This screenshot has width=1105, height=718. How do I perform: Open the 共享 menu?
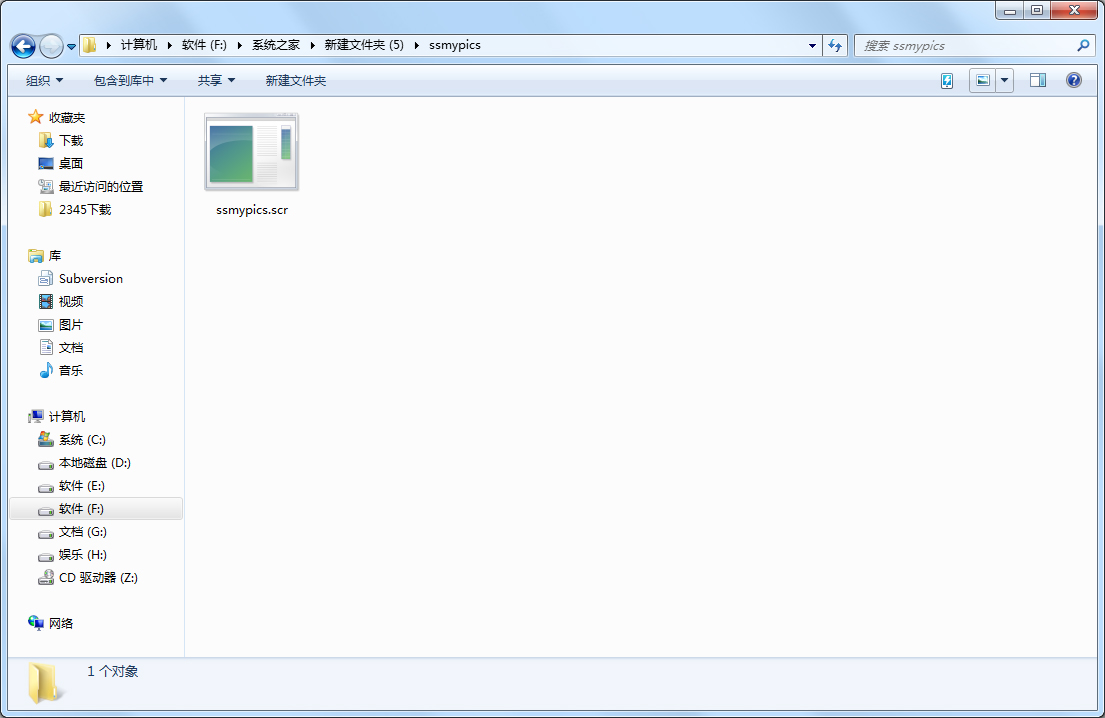click(216, 81)
